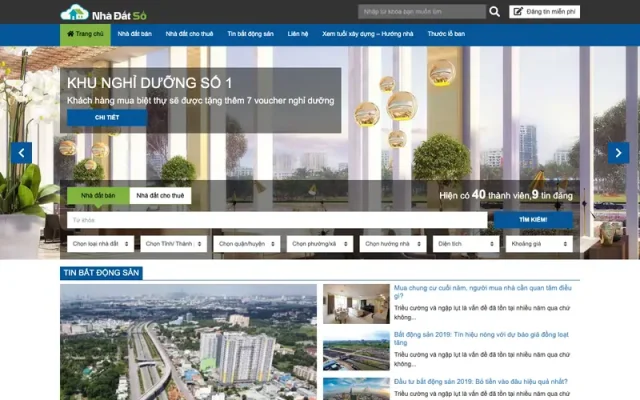Select the Nhà đất cho thuê search tab
This screenshot has width=640, height=400.
click(160, 196)
